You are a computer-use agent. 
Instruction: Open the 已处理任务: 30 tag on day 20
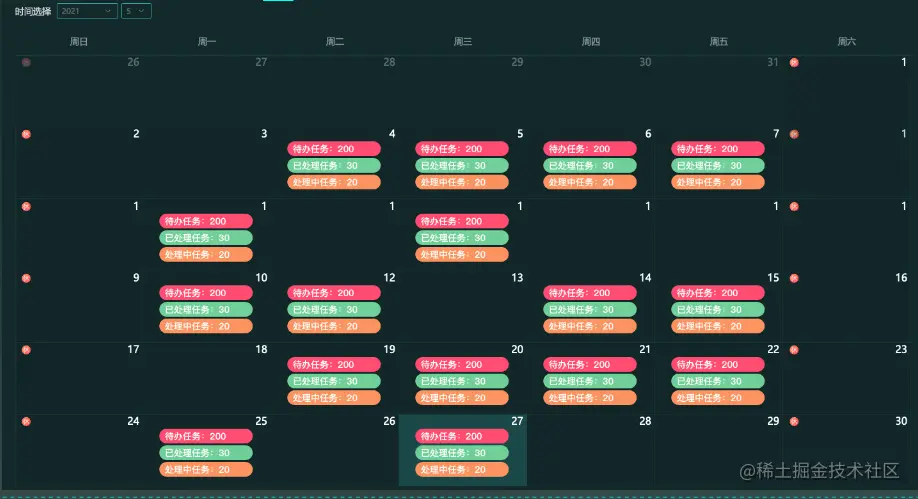pyautogui.click(x=462, y=381)
